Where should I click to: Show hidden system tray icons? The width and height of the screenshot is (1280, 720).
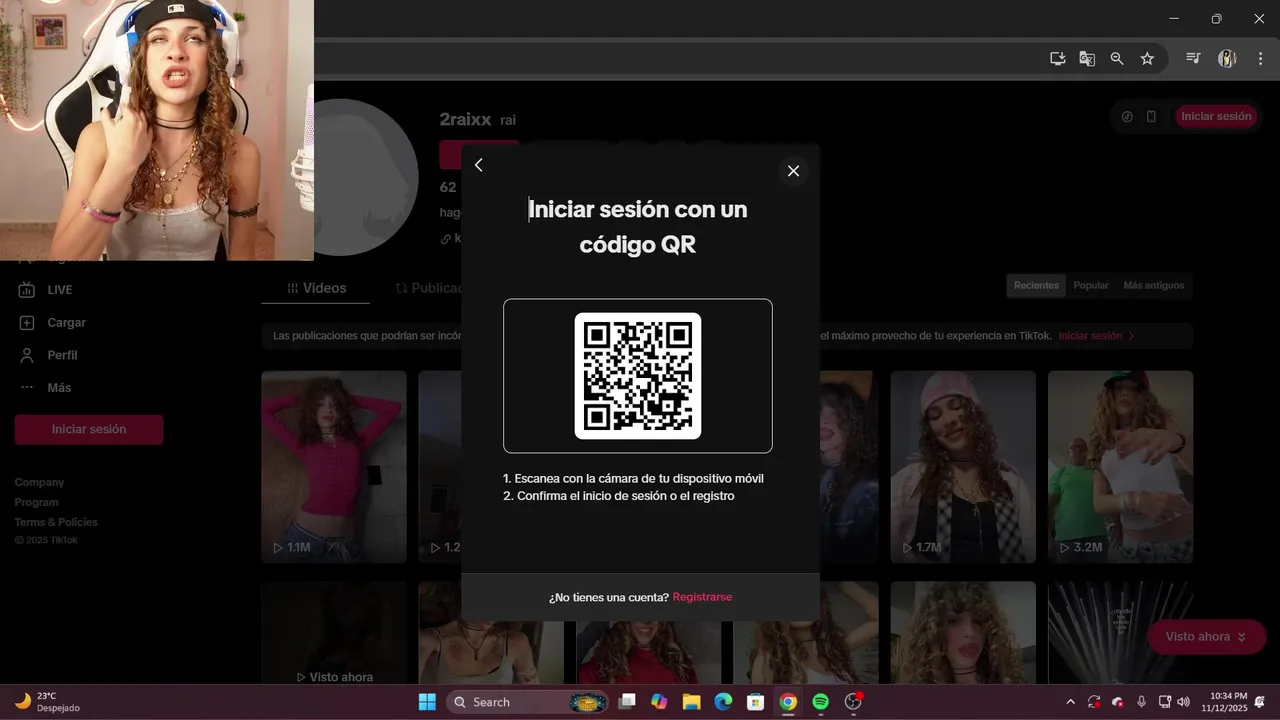point(1070,702)
